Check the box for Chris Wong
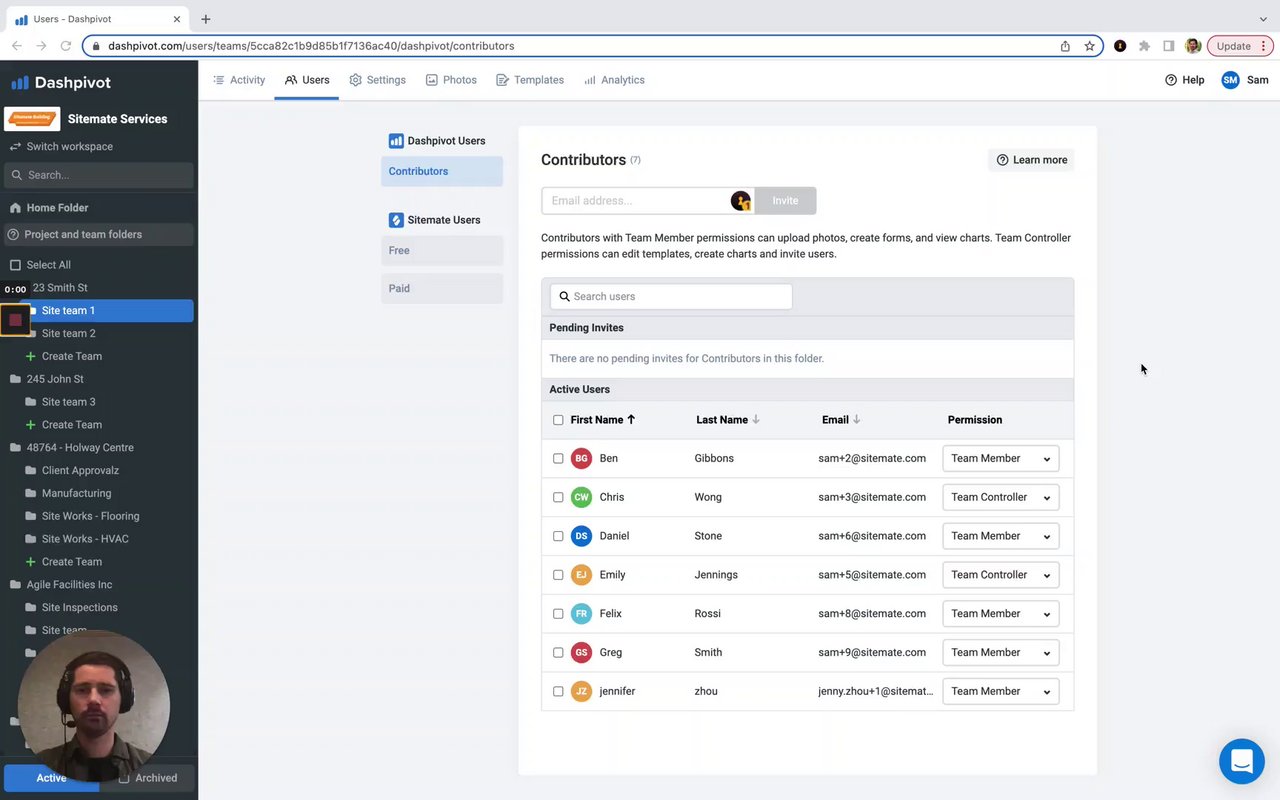The image size is (1280, 800). click(558, 497)
